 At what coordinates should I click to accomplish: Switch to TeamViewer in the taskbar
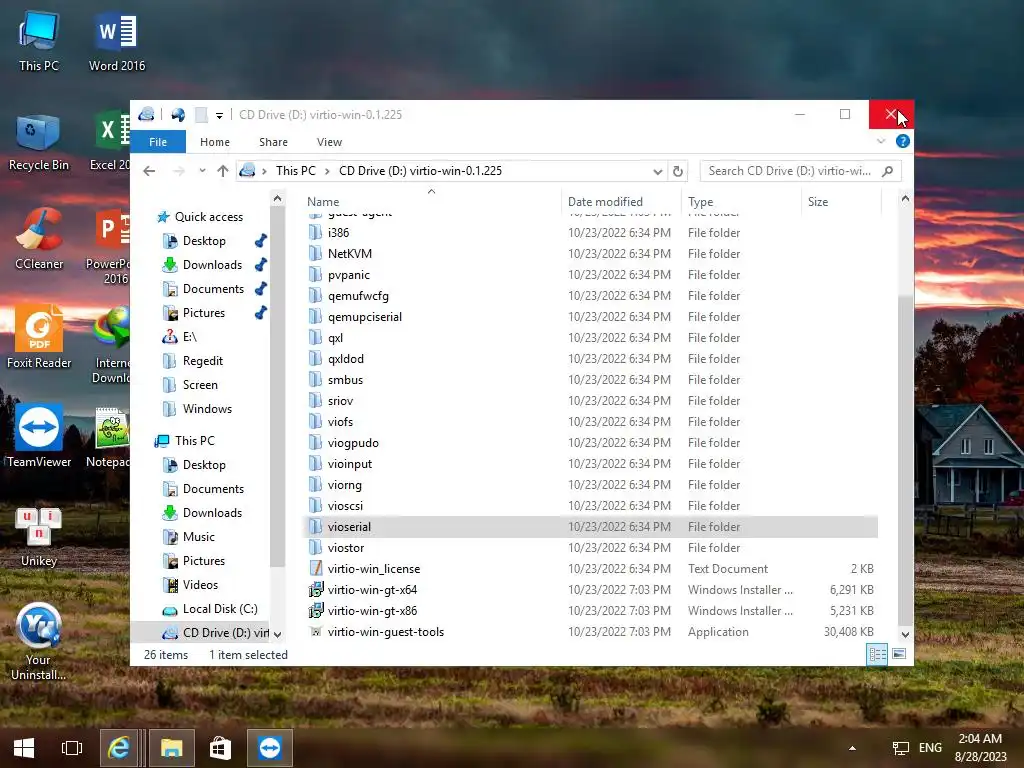[270, 748]
